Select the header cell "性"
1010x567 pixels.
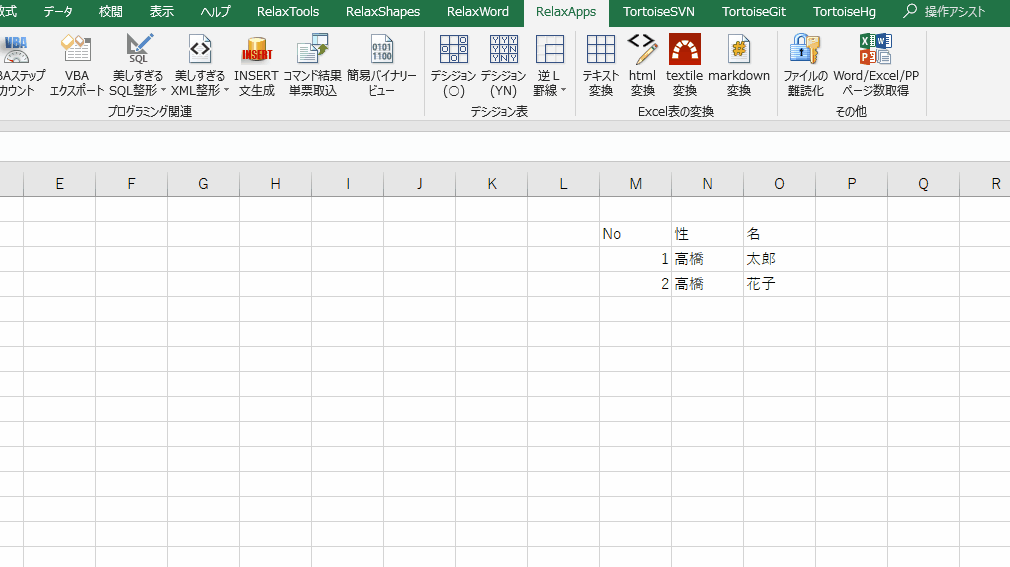(x=707, y=234)
